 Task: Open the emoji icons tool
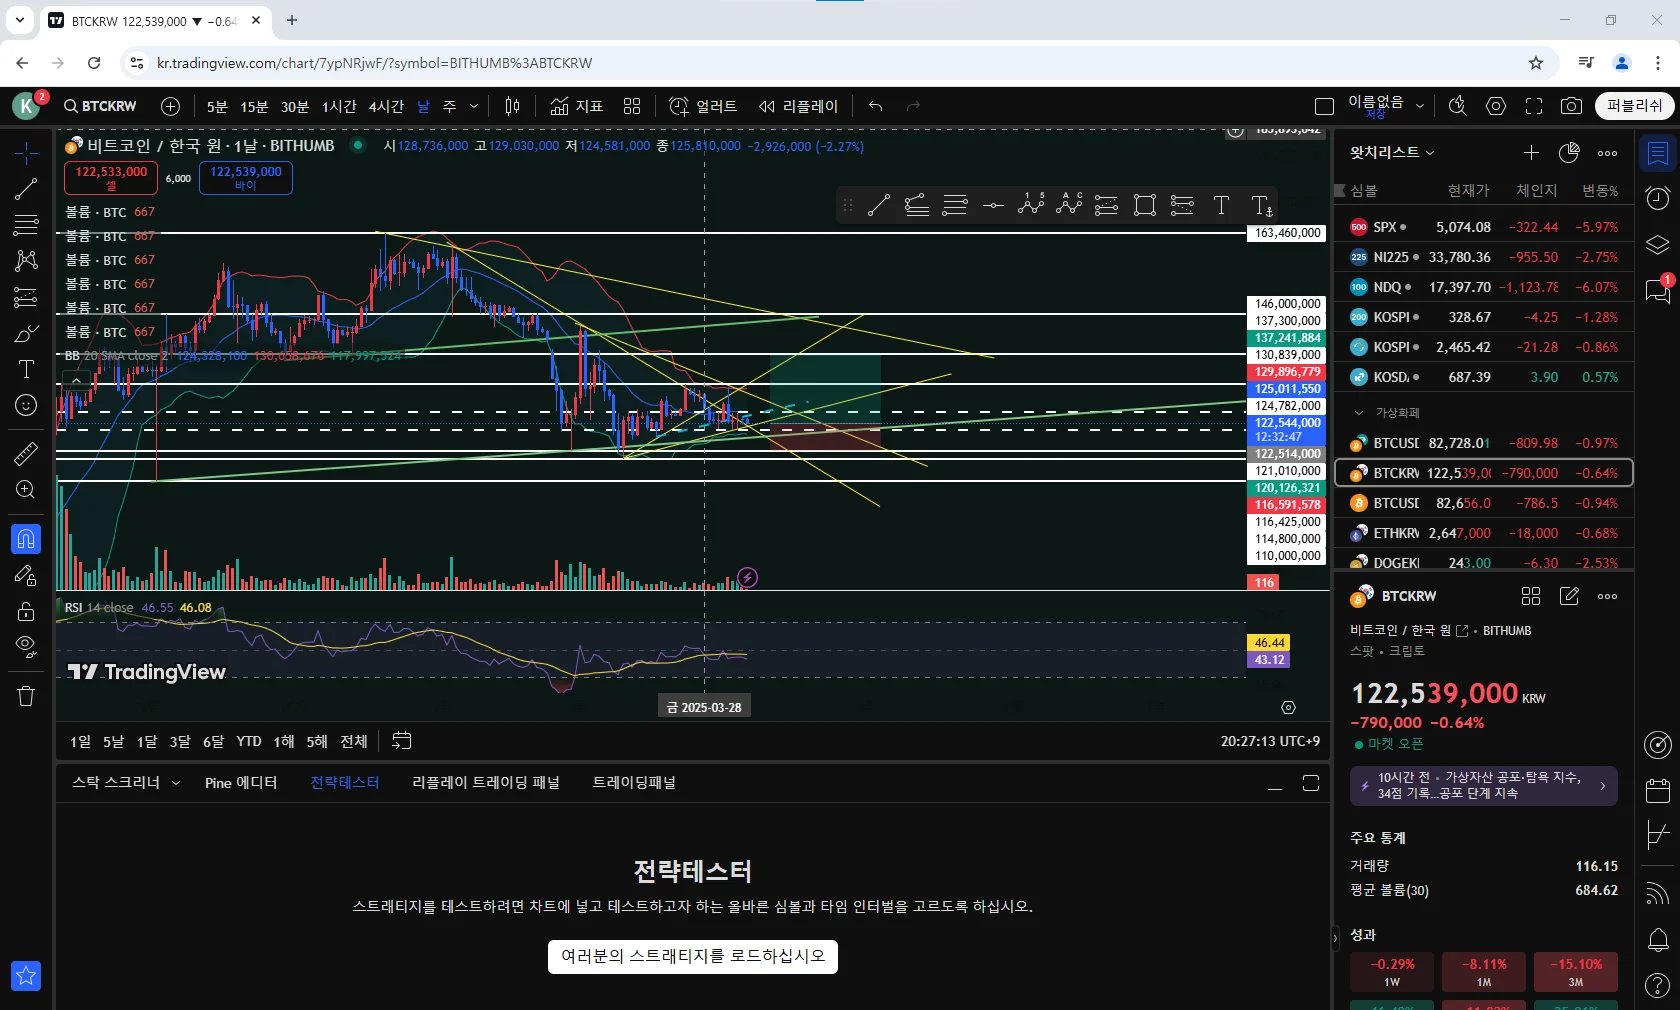[x=26, y=405]
